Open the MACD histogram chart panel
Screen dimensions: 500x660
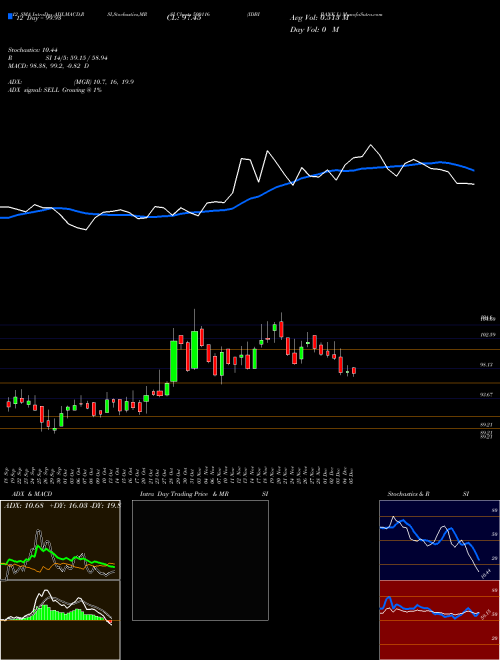click(60, 620)
